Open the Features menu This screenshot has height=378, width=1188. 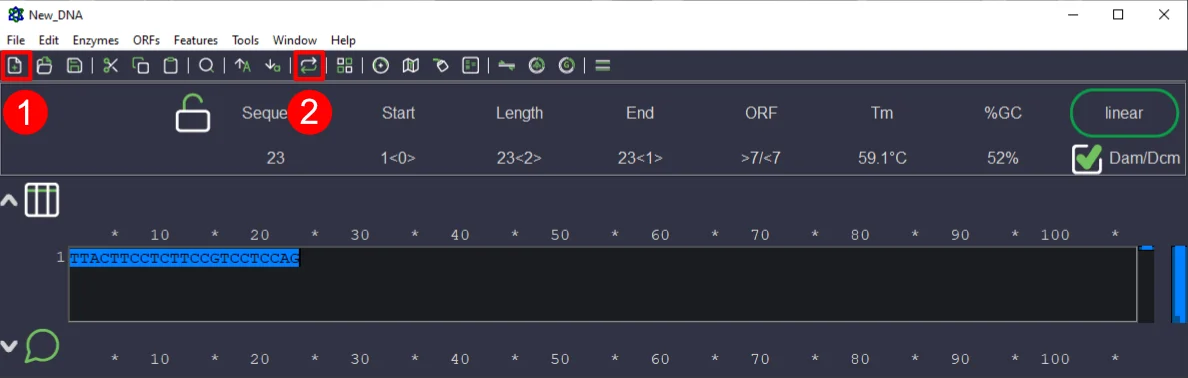tap(195, 40)
